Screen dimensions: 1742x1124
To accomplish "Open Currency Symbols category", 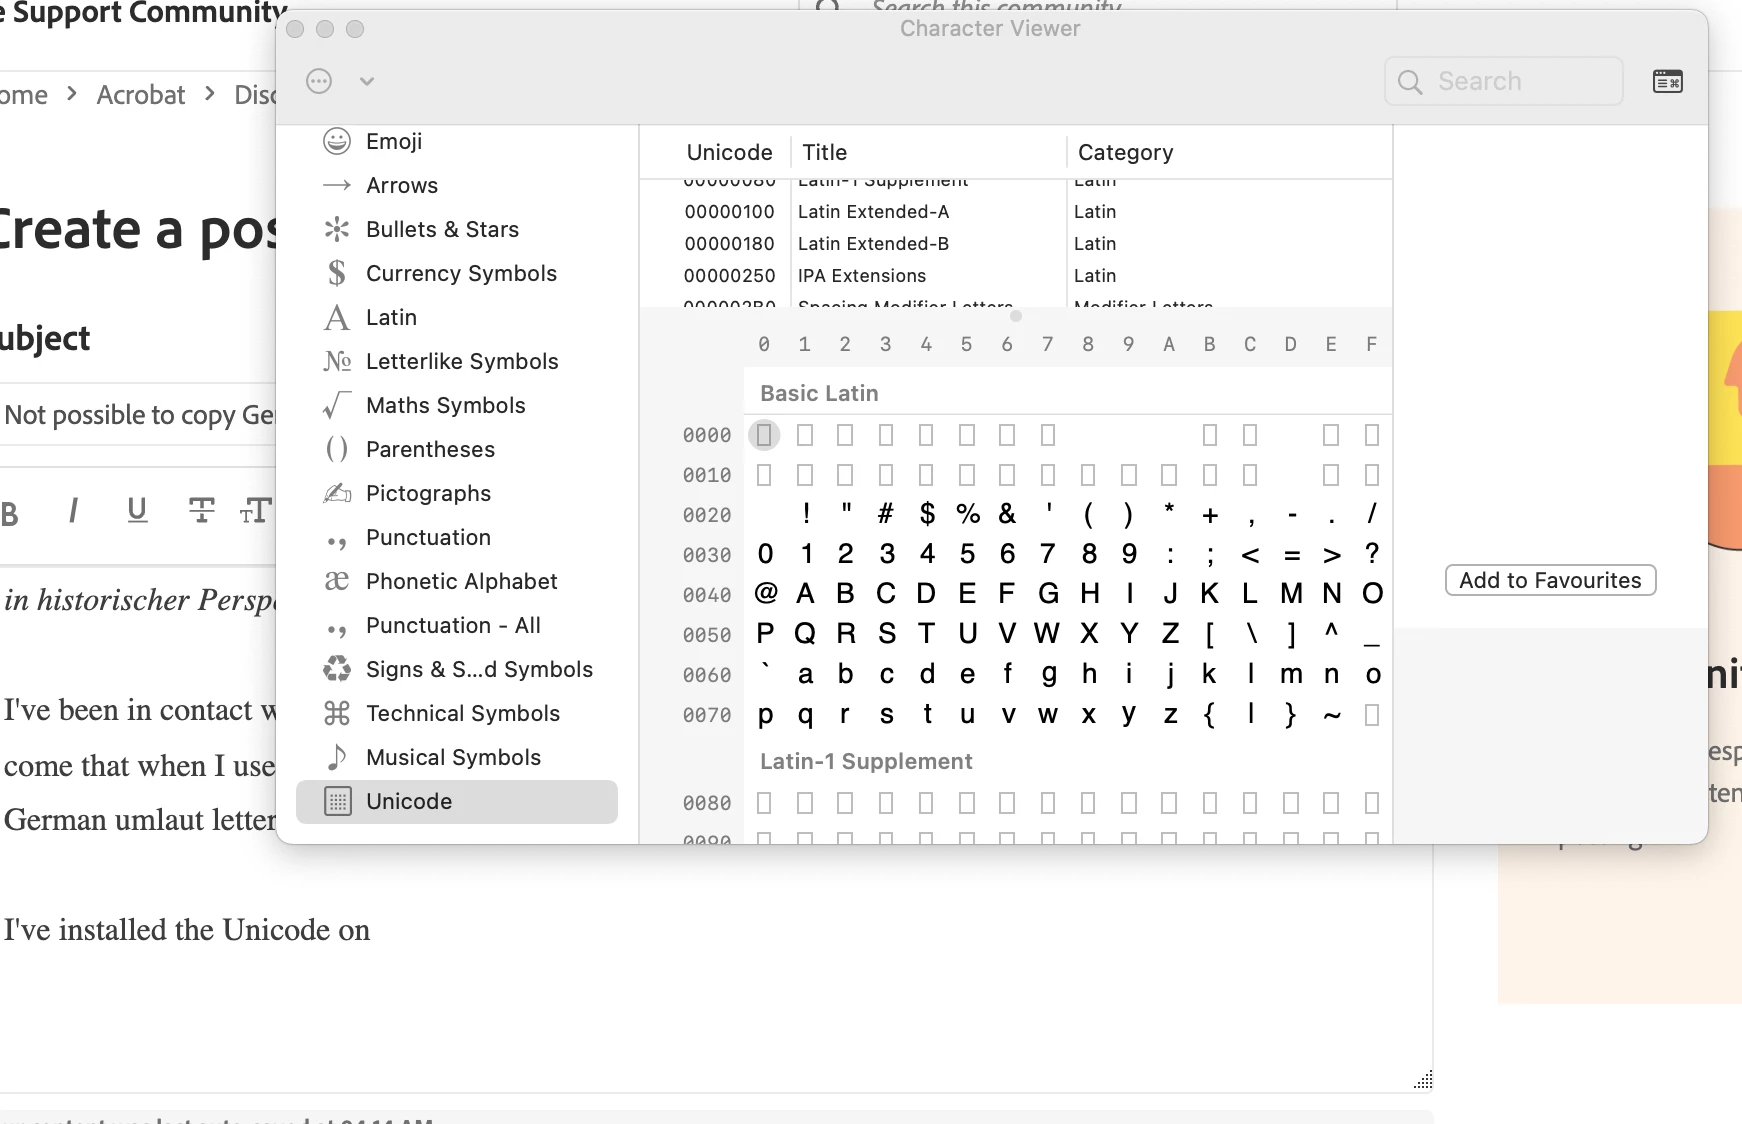I will coord(457,273).
